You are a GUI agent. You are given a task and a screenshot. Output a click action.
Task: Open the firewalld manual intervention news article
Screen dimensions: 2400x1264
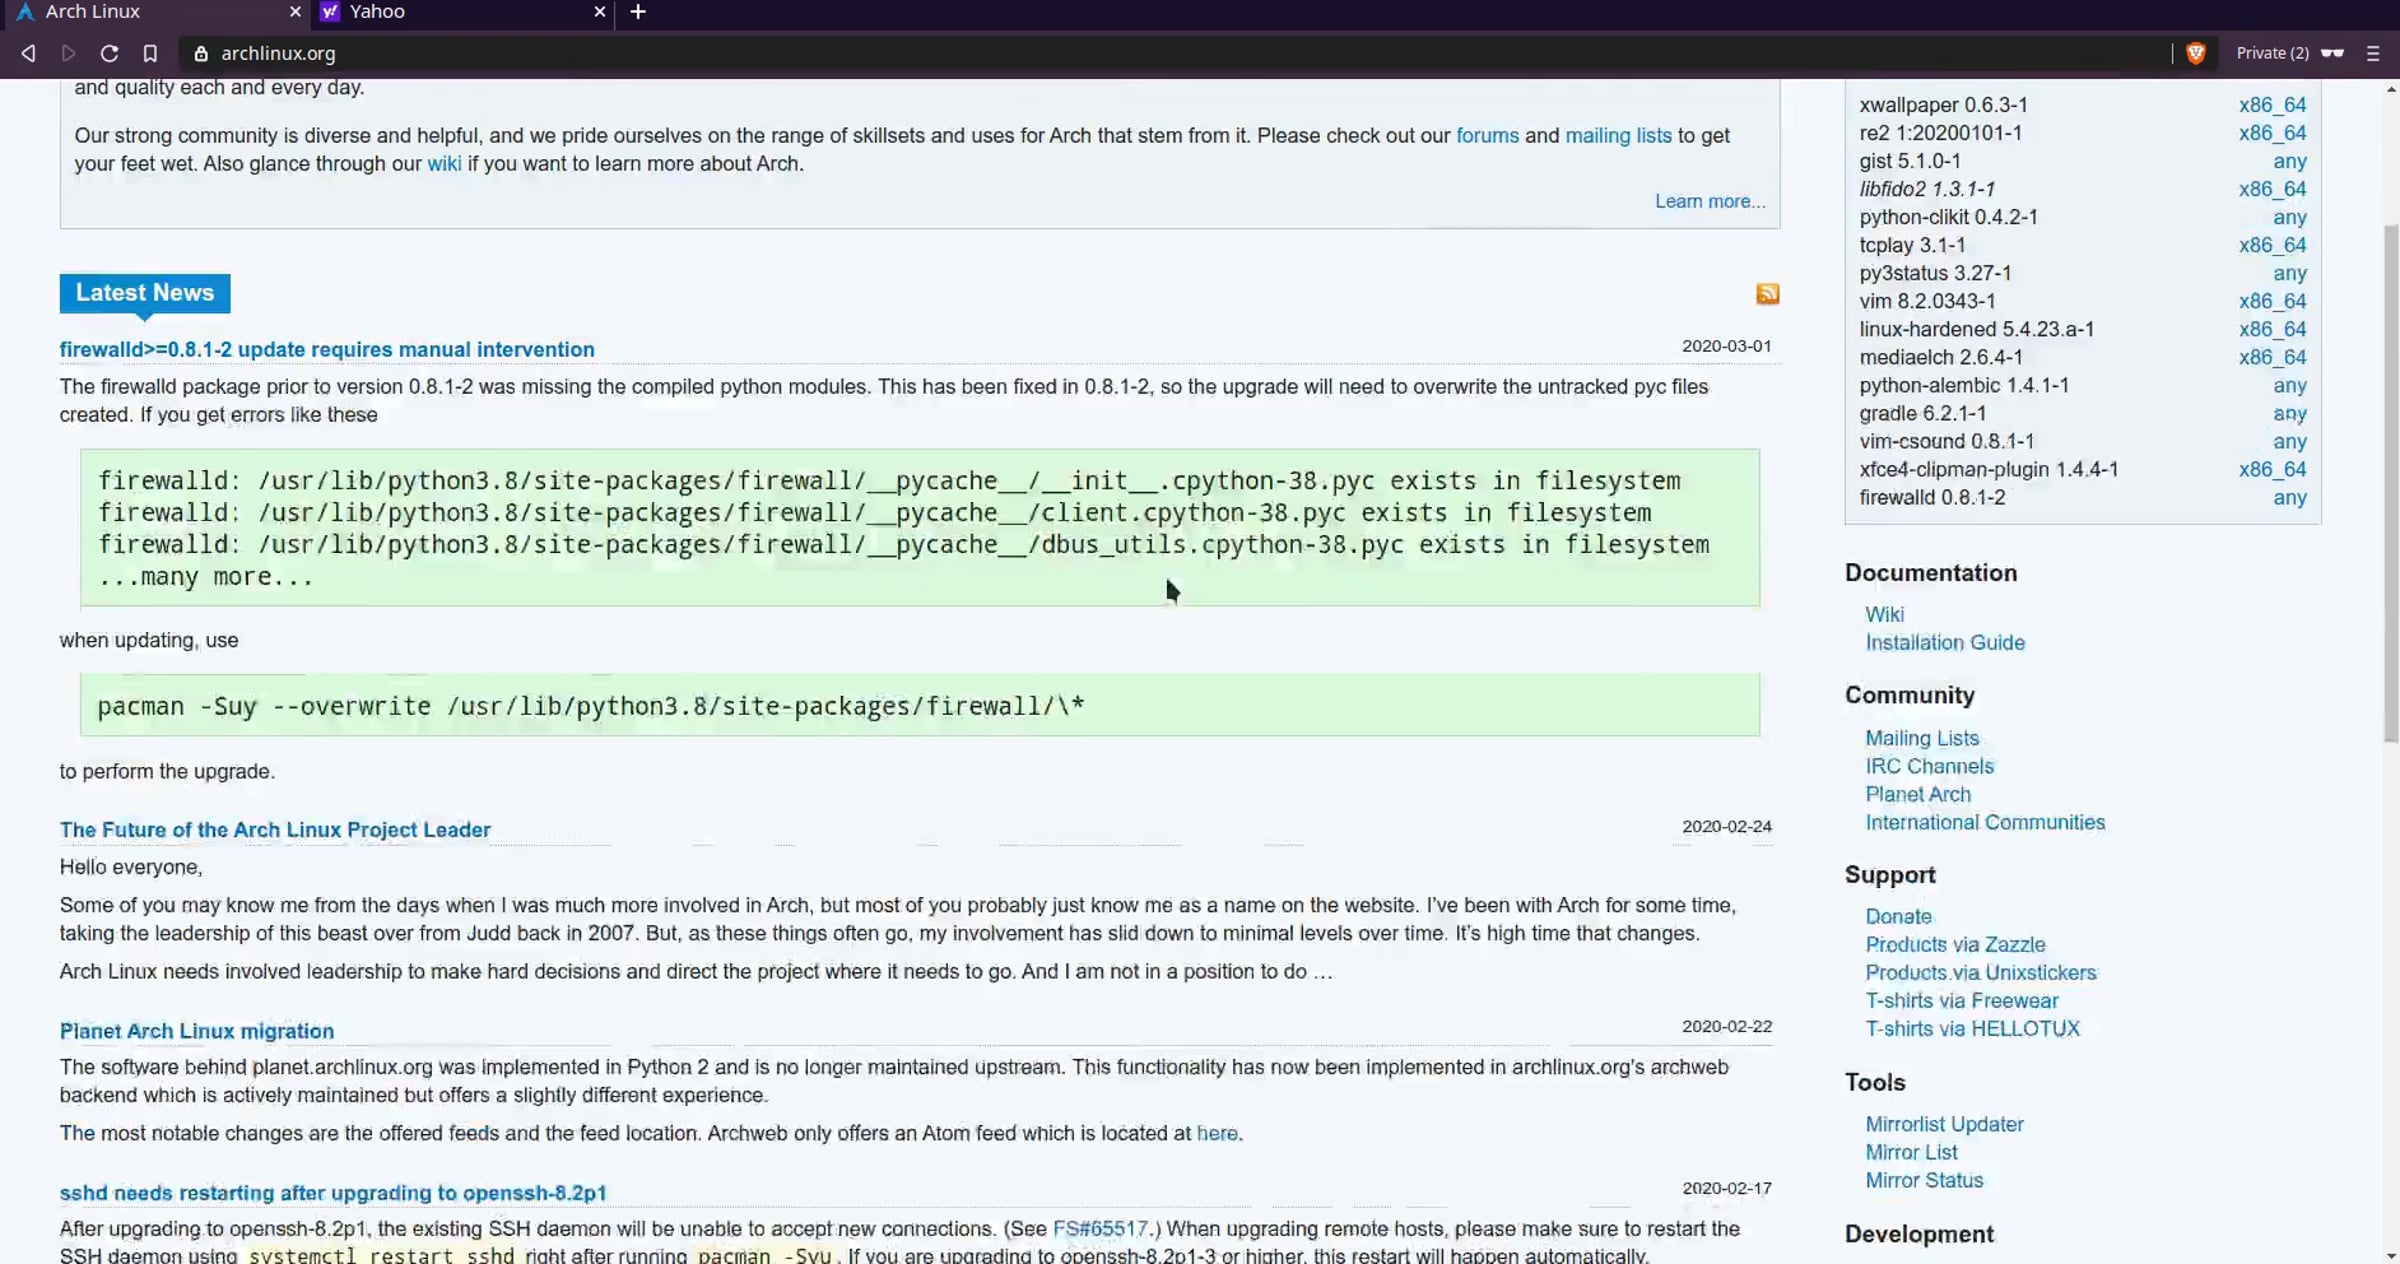click(x=327, y=349)
